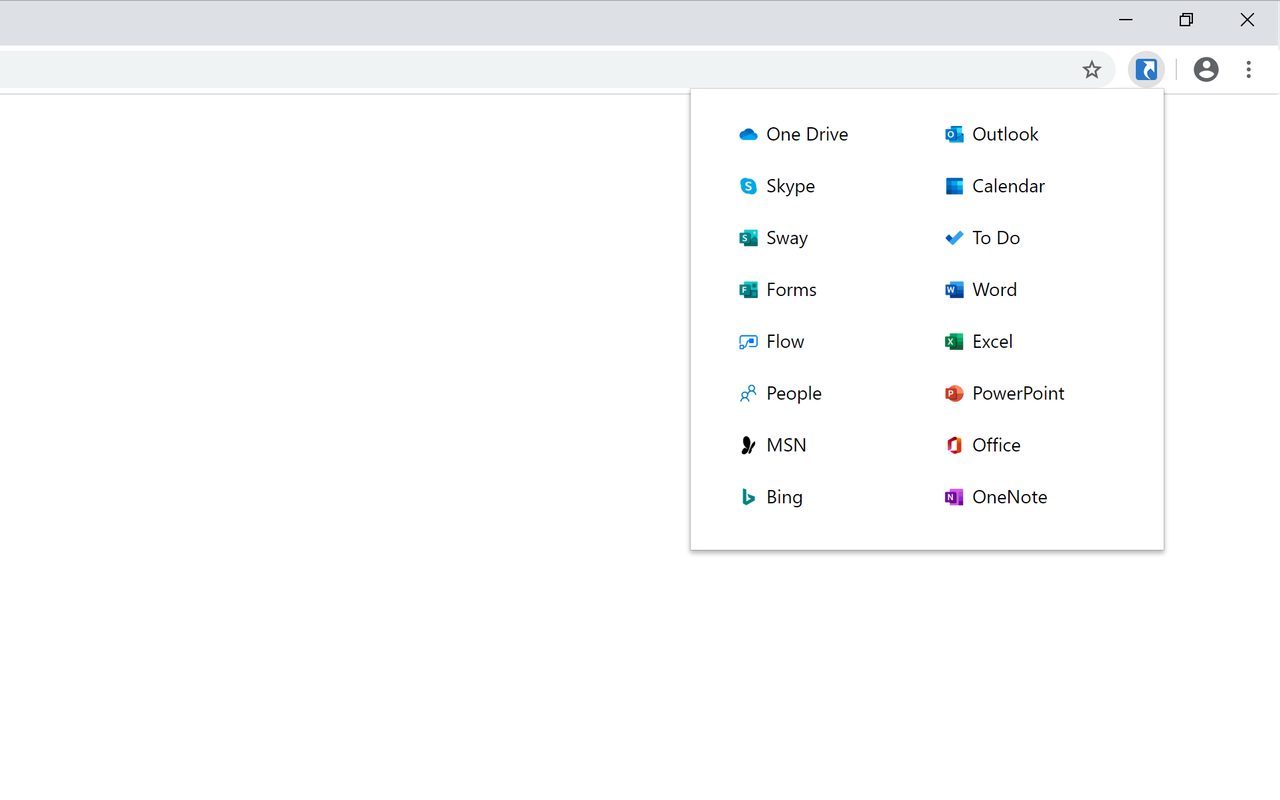Open the browser profile avatar
This screenshot has width=1280, height=800.
(x=1206, y=69)
